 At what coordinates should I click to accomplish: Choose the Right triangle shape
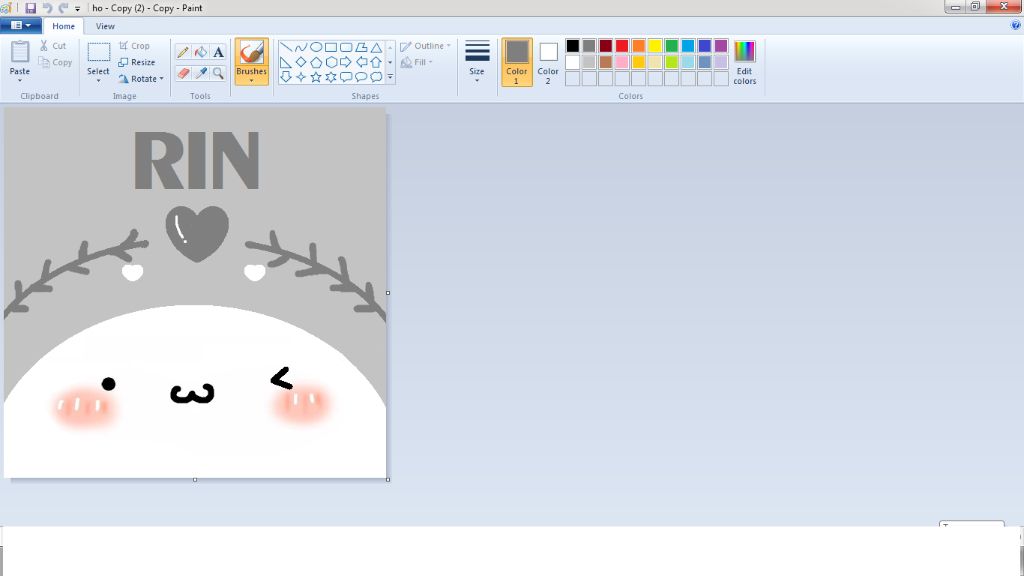pos(285,62)
